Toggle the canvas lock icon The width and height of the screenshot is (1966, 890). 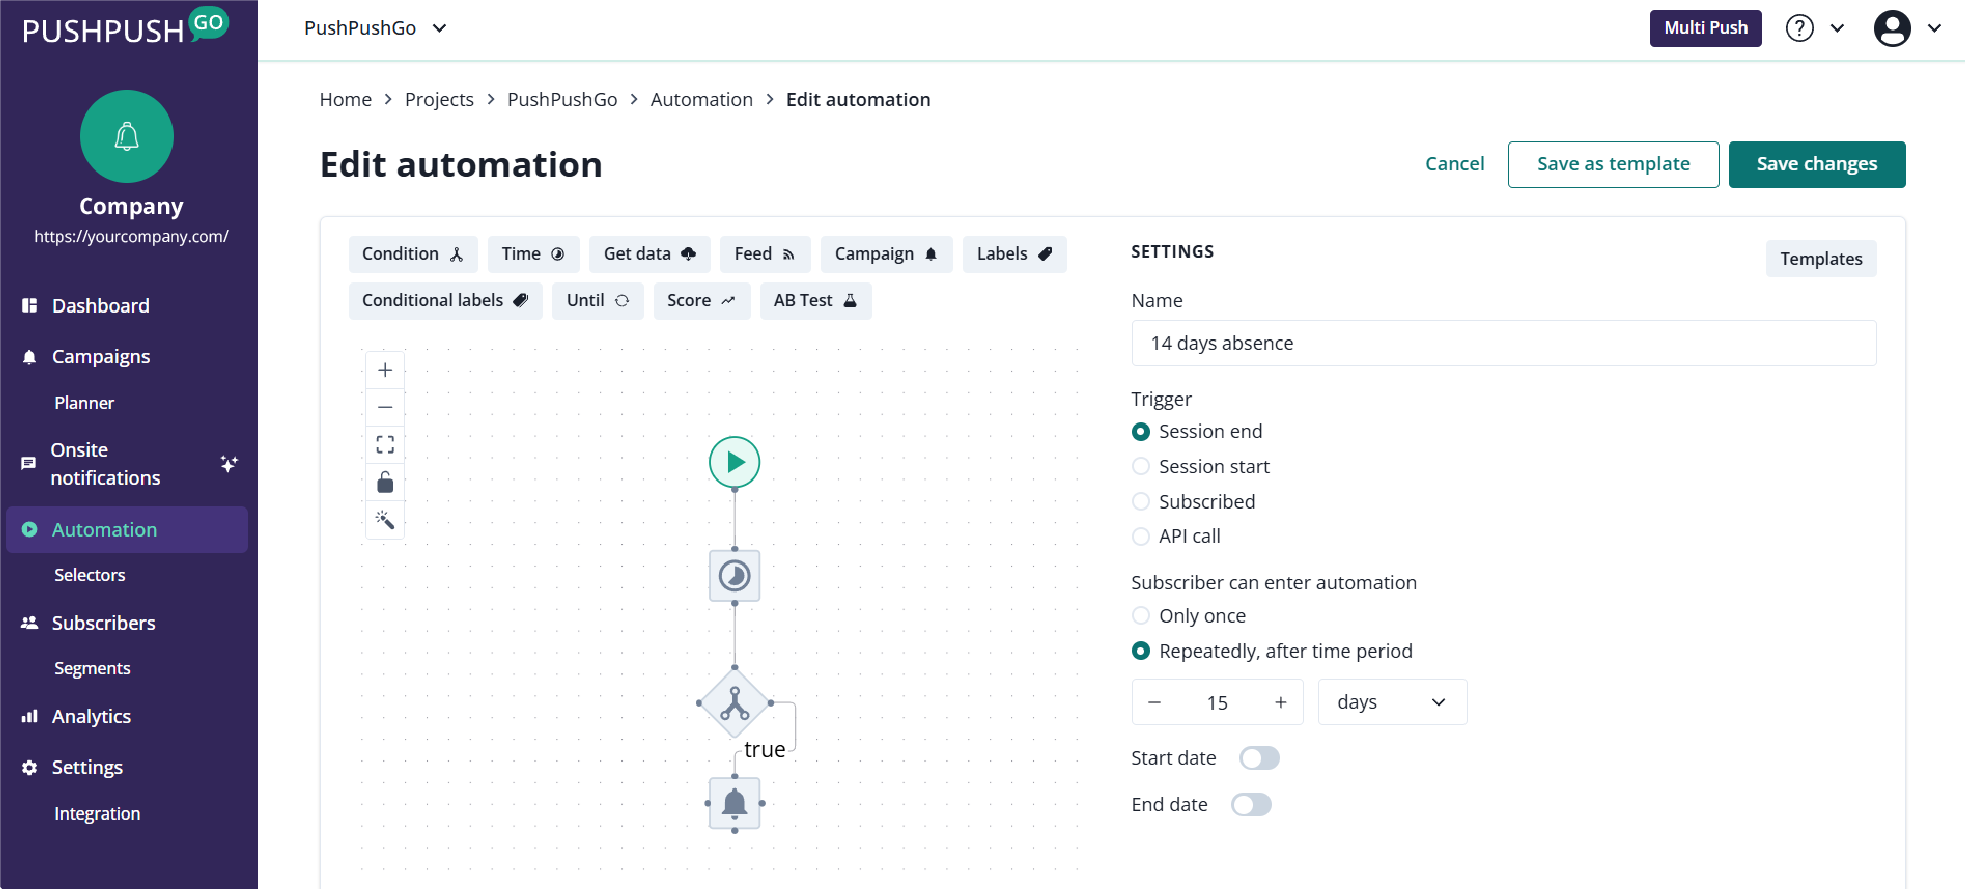tap(385, 483)
